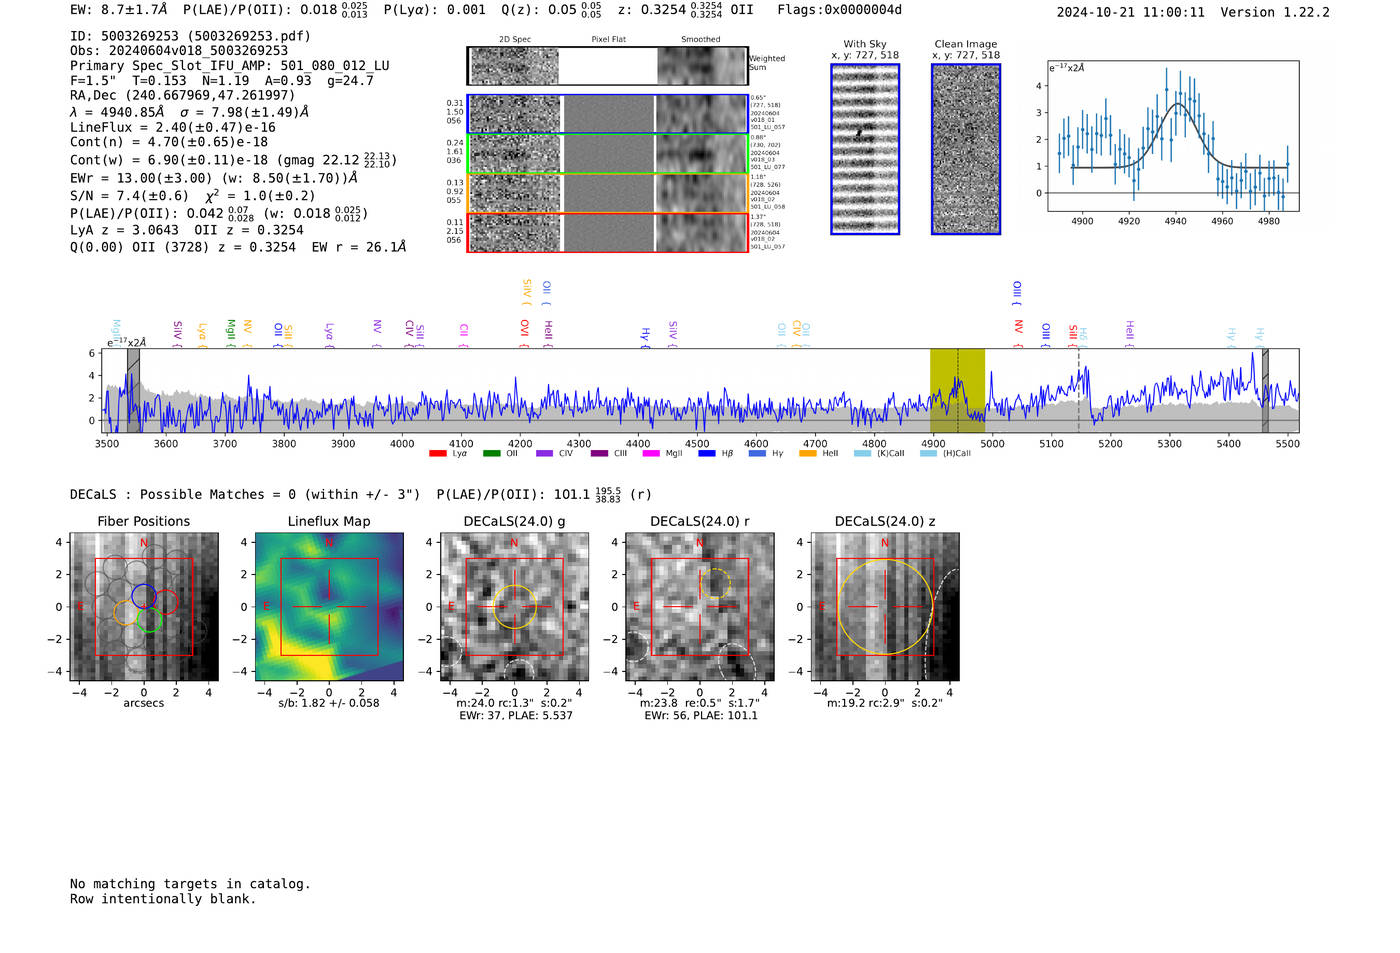Click the large yellow circle in DECaLS z
The image size is (1400, 953).
[885, 606]
